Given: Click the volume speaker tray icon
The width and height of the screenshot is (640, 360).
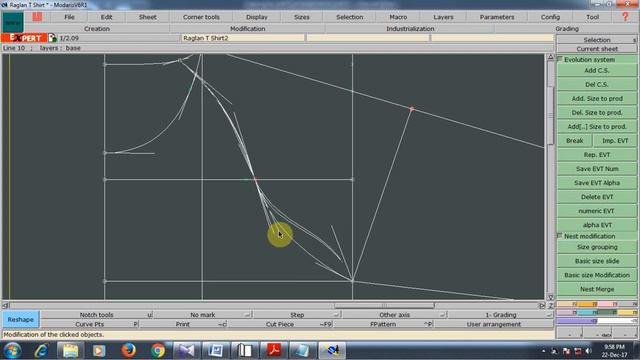Looking at the screenshot, I should pos(588,351).
